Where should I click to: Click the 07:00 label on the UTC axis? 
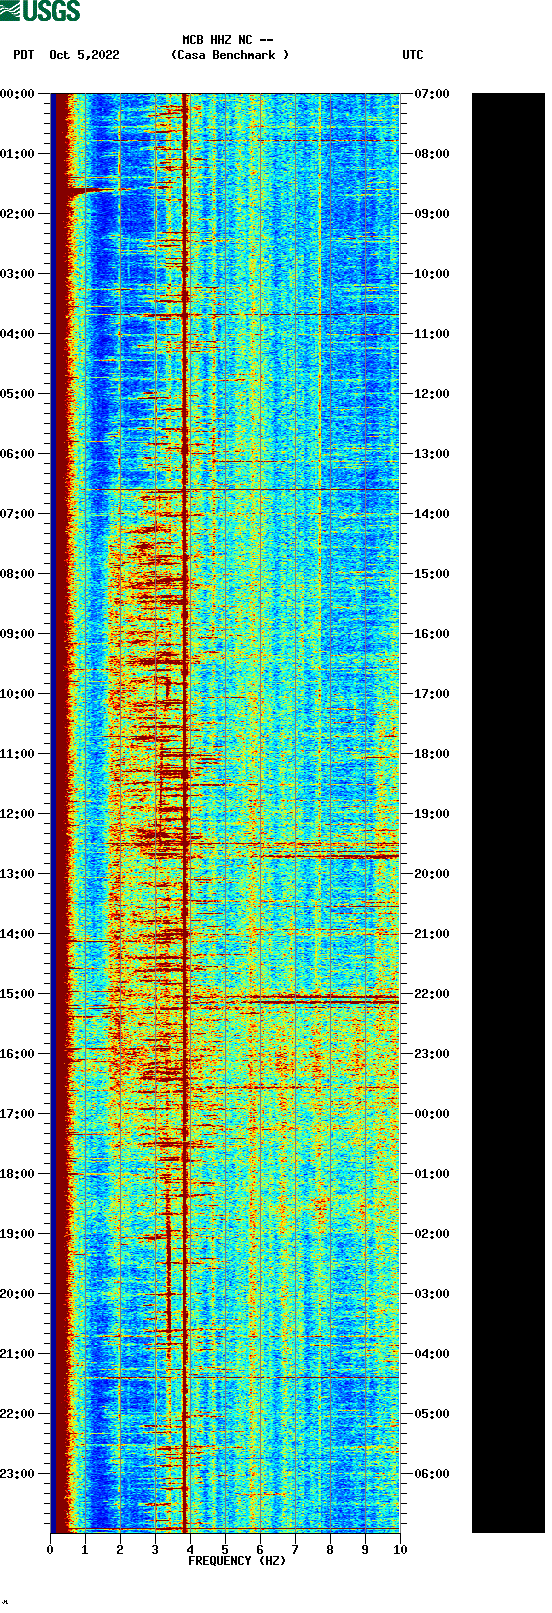tap(432, 94)
